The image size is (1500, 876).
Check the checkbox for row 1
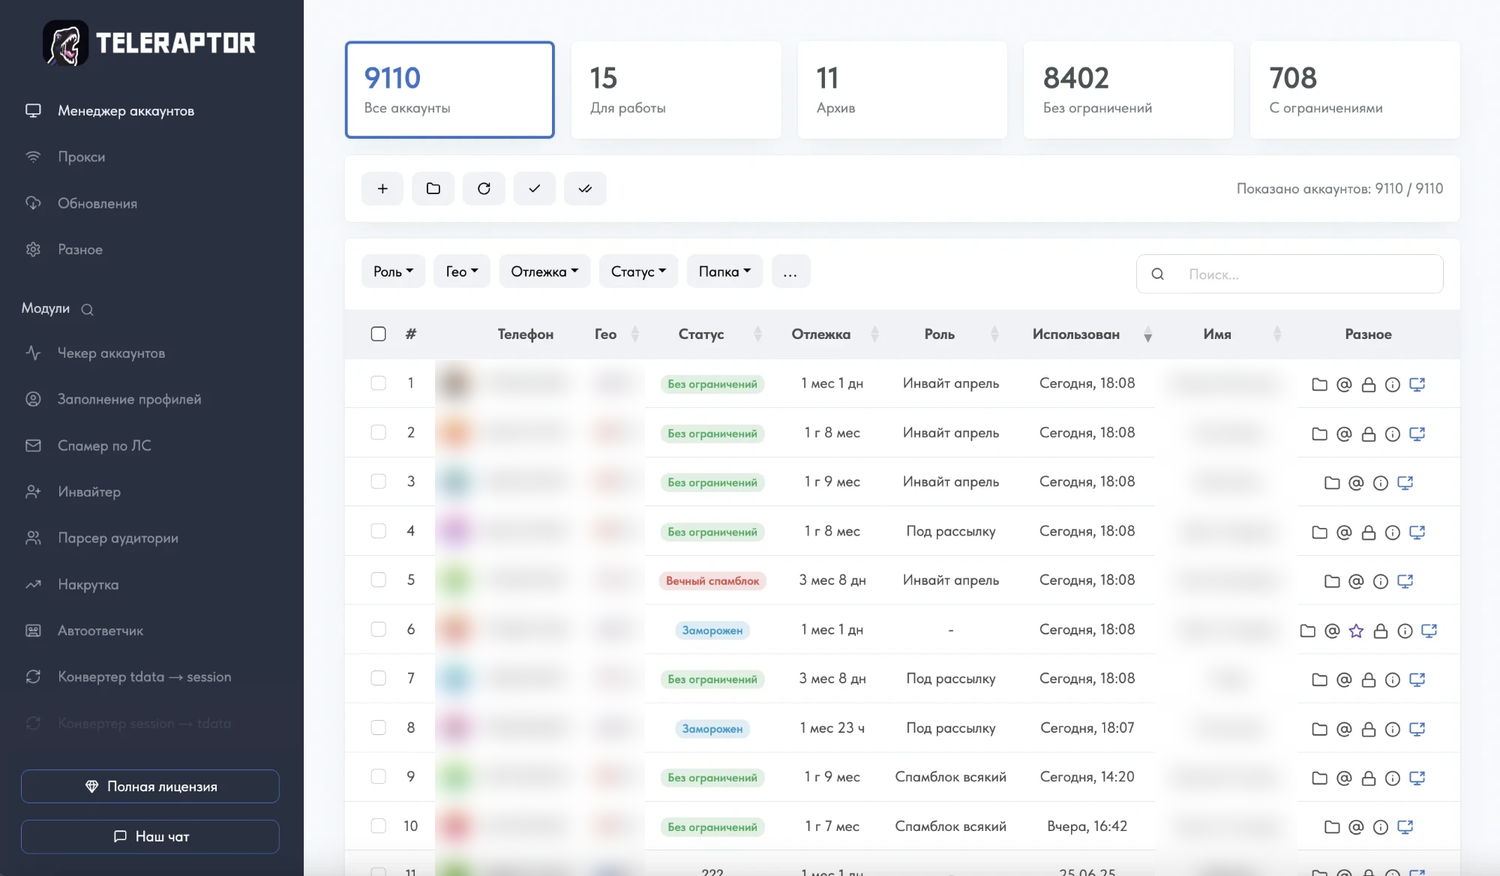coord(378,383)
